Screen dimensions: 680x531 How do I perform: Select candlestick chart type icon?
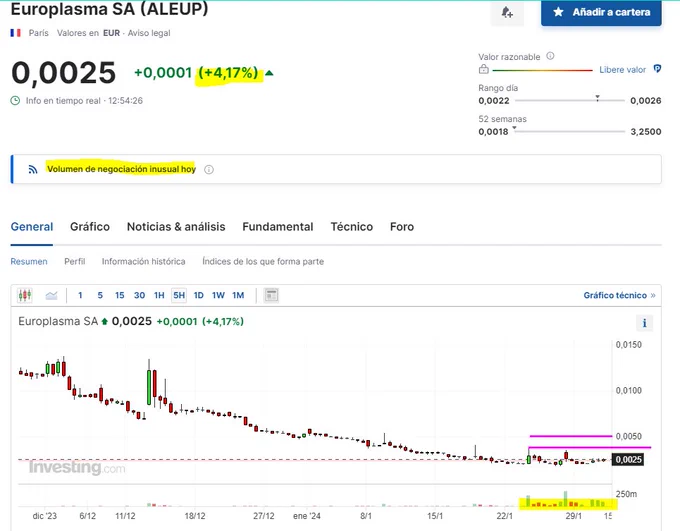click(x=25, y=295)
